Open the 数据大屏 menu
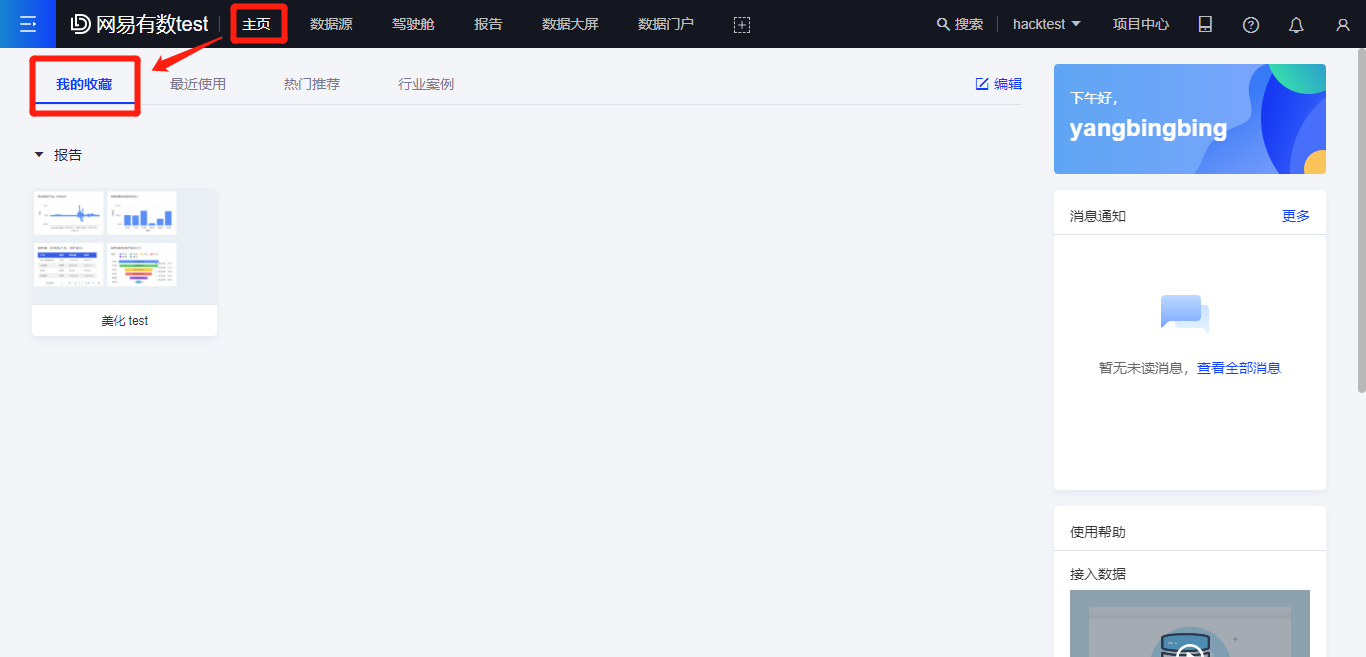 tap(570, 24)
